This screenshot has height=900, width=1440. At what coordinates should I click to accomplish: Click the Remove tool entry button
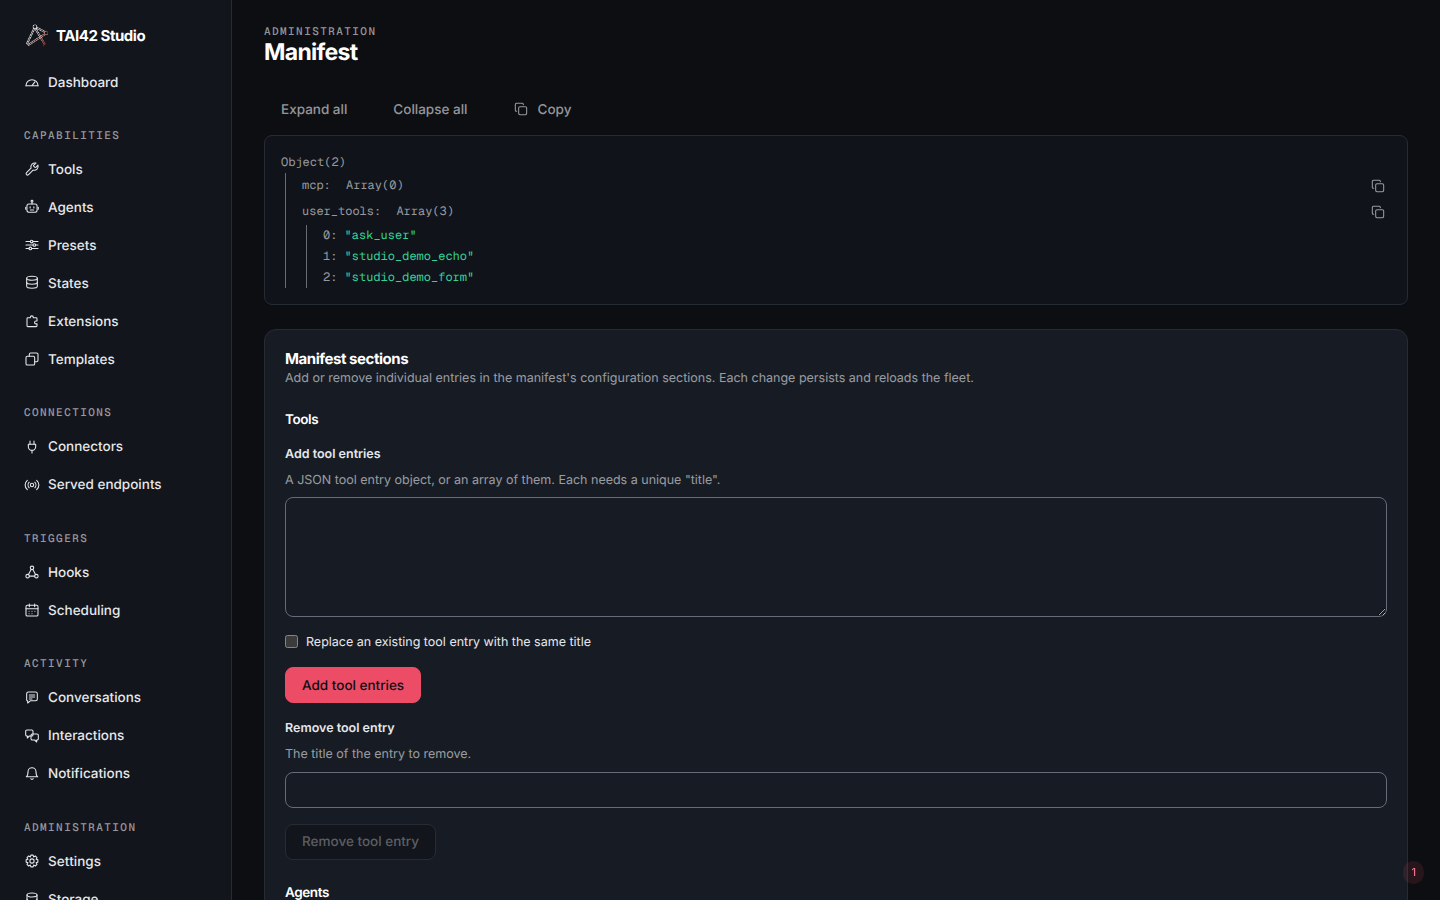click(360, 842)
